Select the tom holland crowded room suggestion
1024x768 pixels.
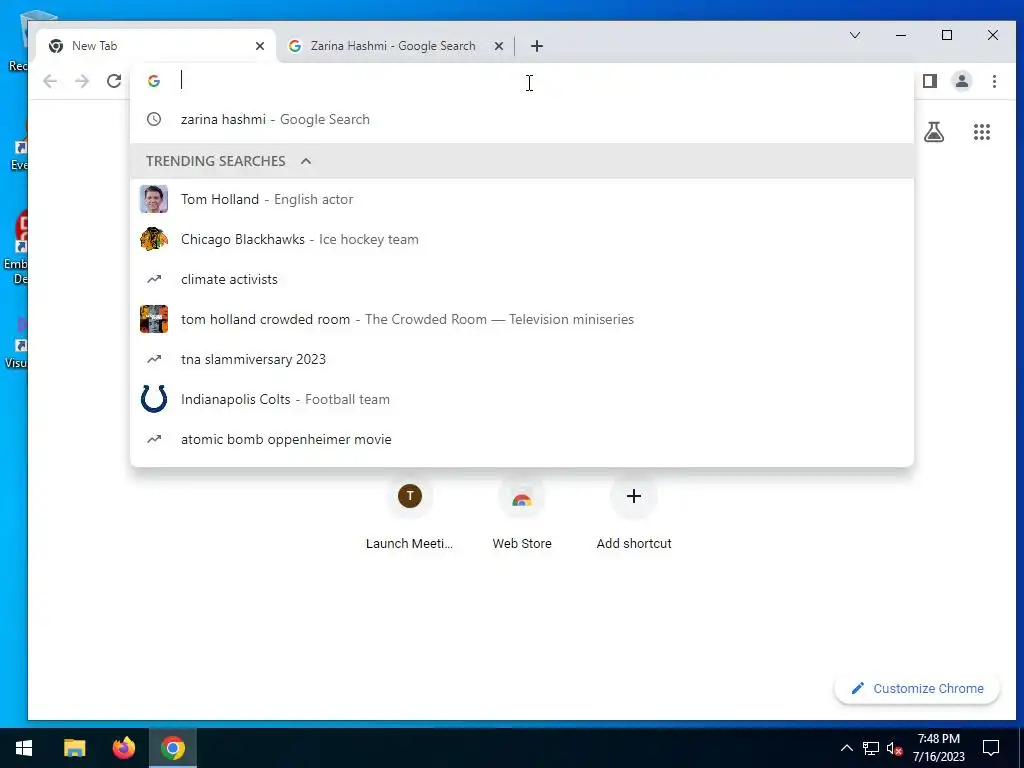click(x=522, y=319)
